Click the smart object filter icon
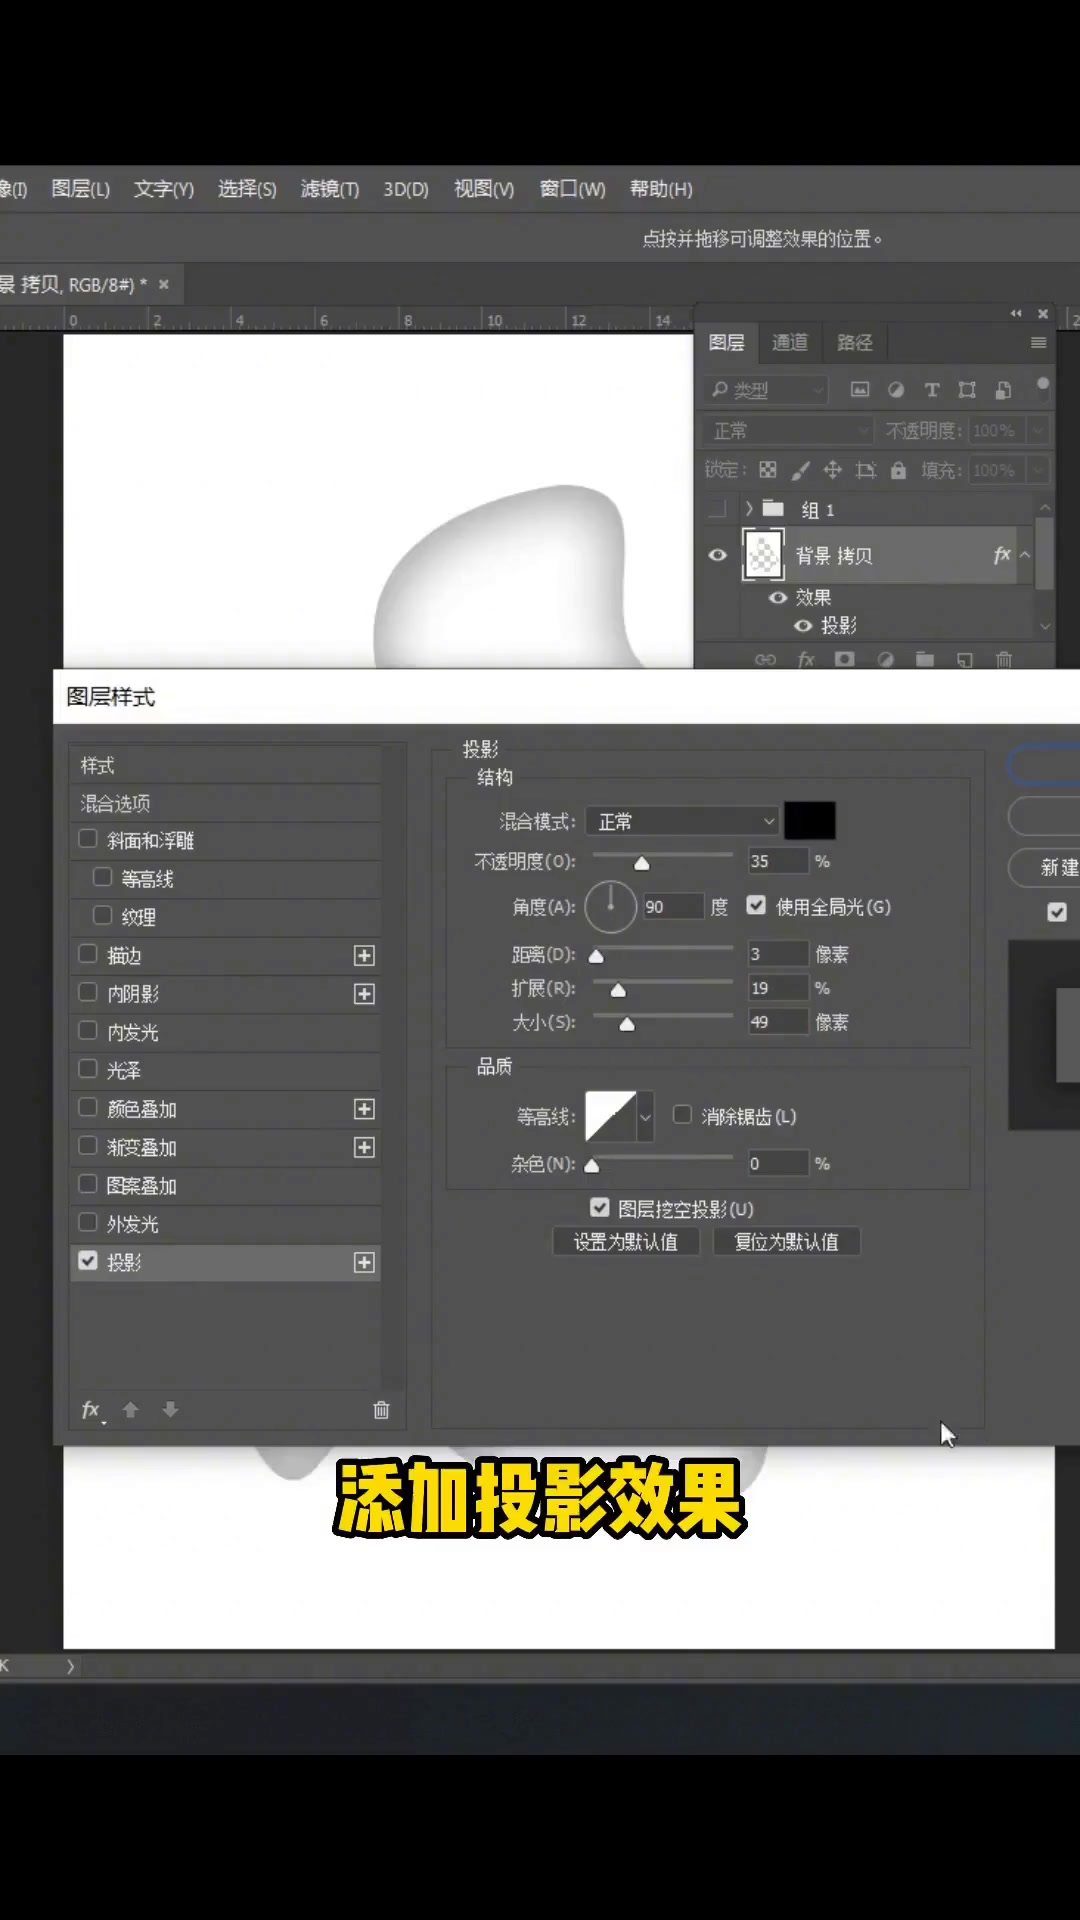The image size is (1080, 1920). [x=1003, y=390]
